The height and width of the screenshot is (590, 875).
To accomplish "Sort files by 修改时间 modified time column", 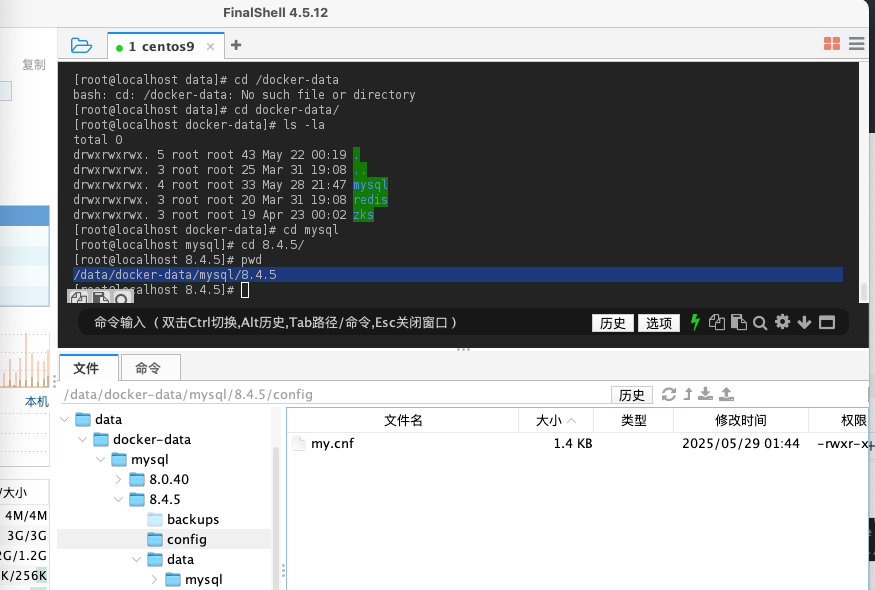I will click(741, 420).
